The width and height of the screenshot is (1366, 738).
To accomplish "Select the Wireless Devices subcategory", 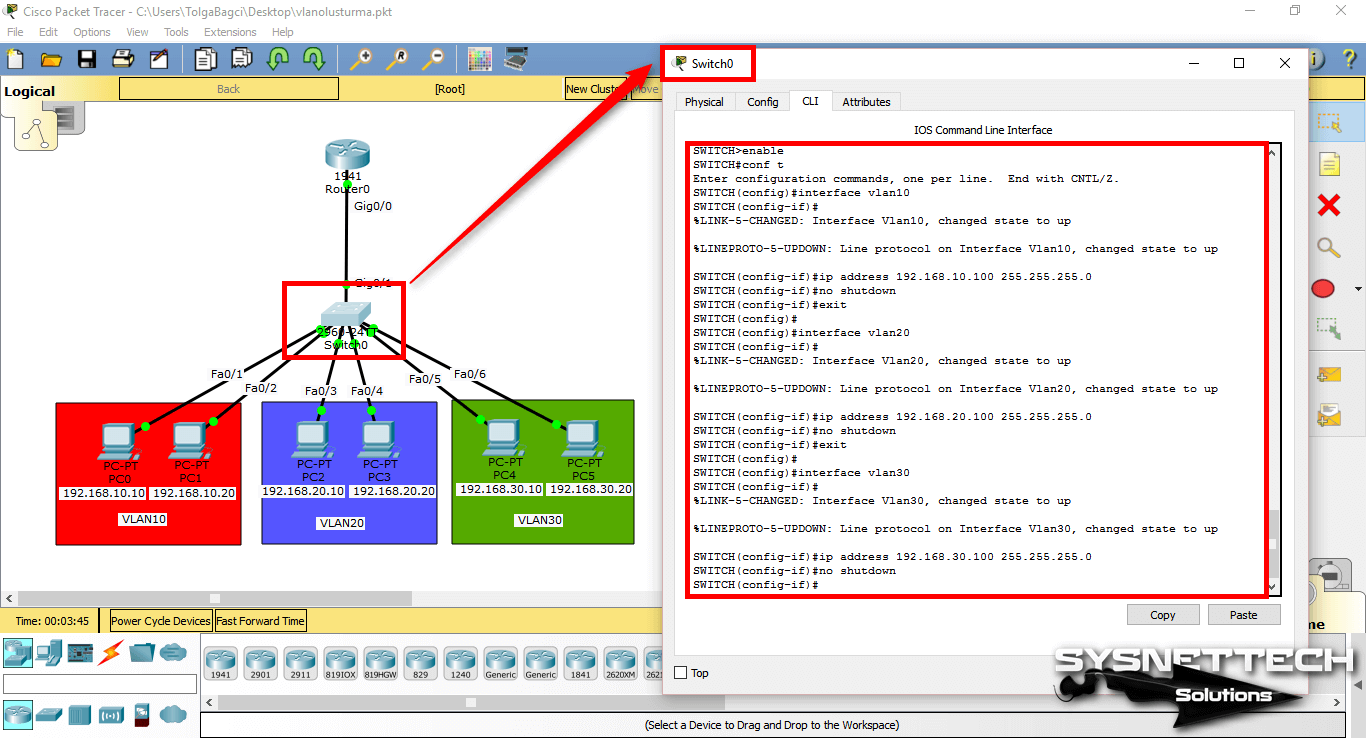I will click(111, 714).
